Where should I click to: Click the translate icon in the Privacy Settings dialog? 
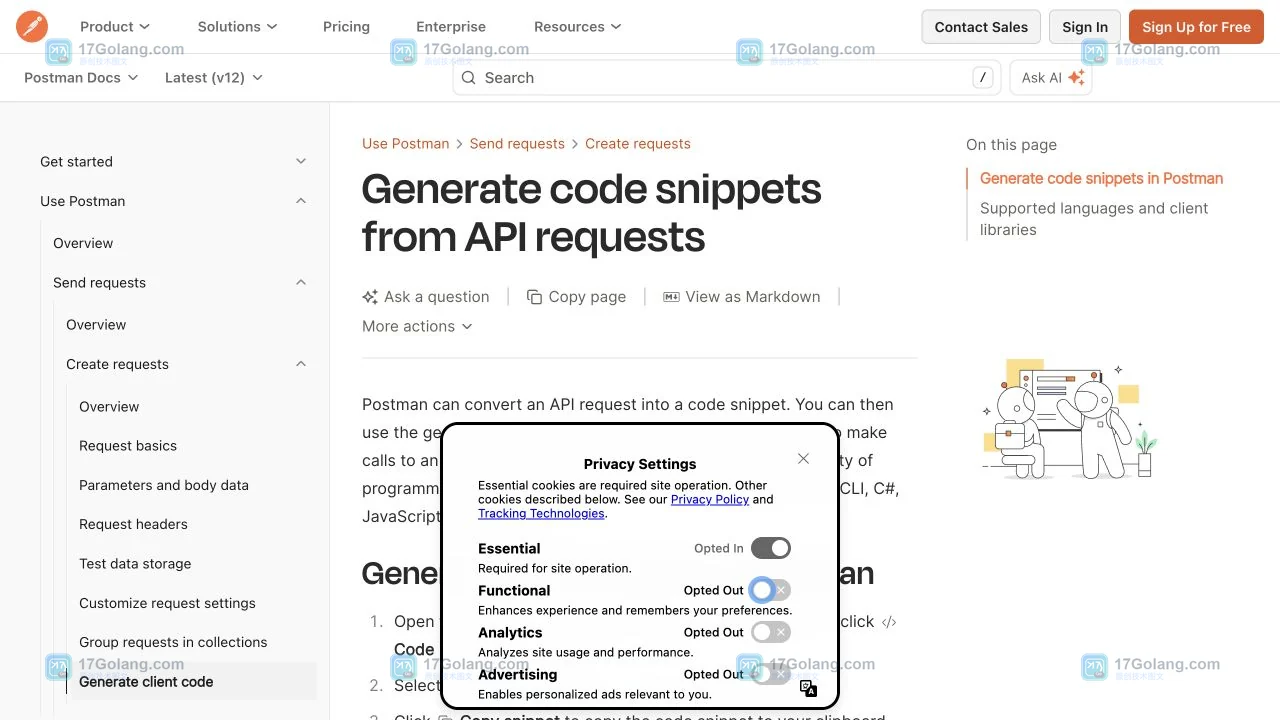click(x=809, y=688)
